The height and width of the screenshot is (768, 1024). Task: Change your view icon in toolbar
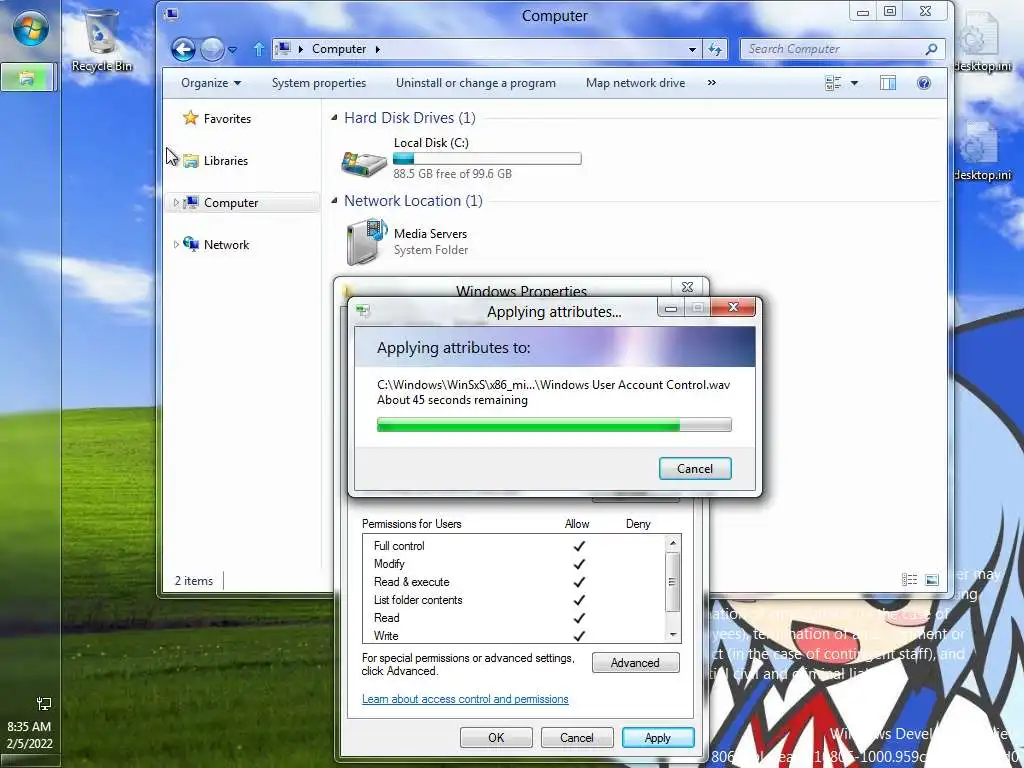(833, 83)
